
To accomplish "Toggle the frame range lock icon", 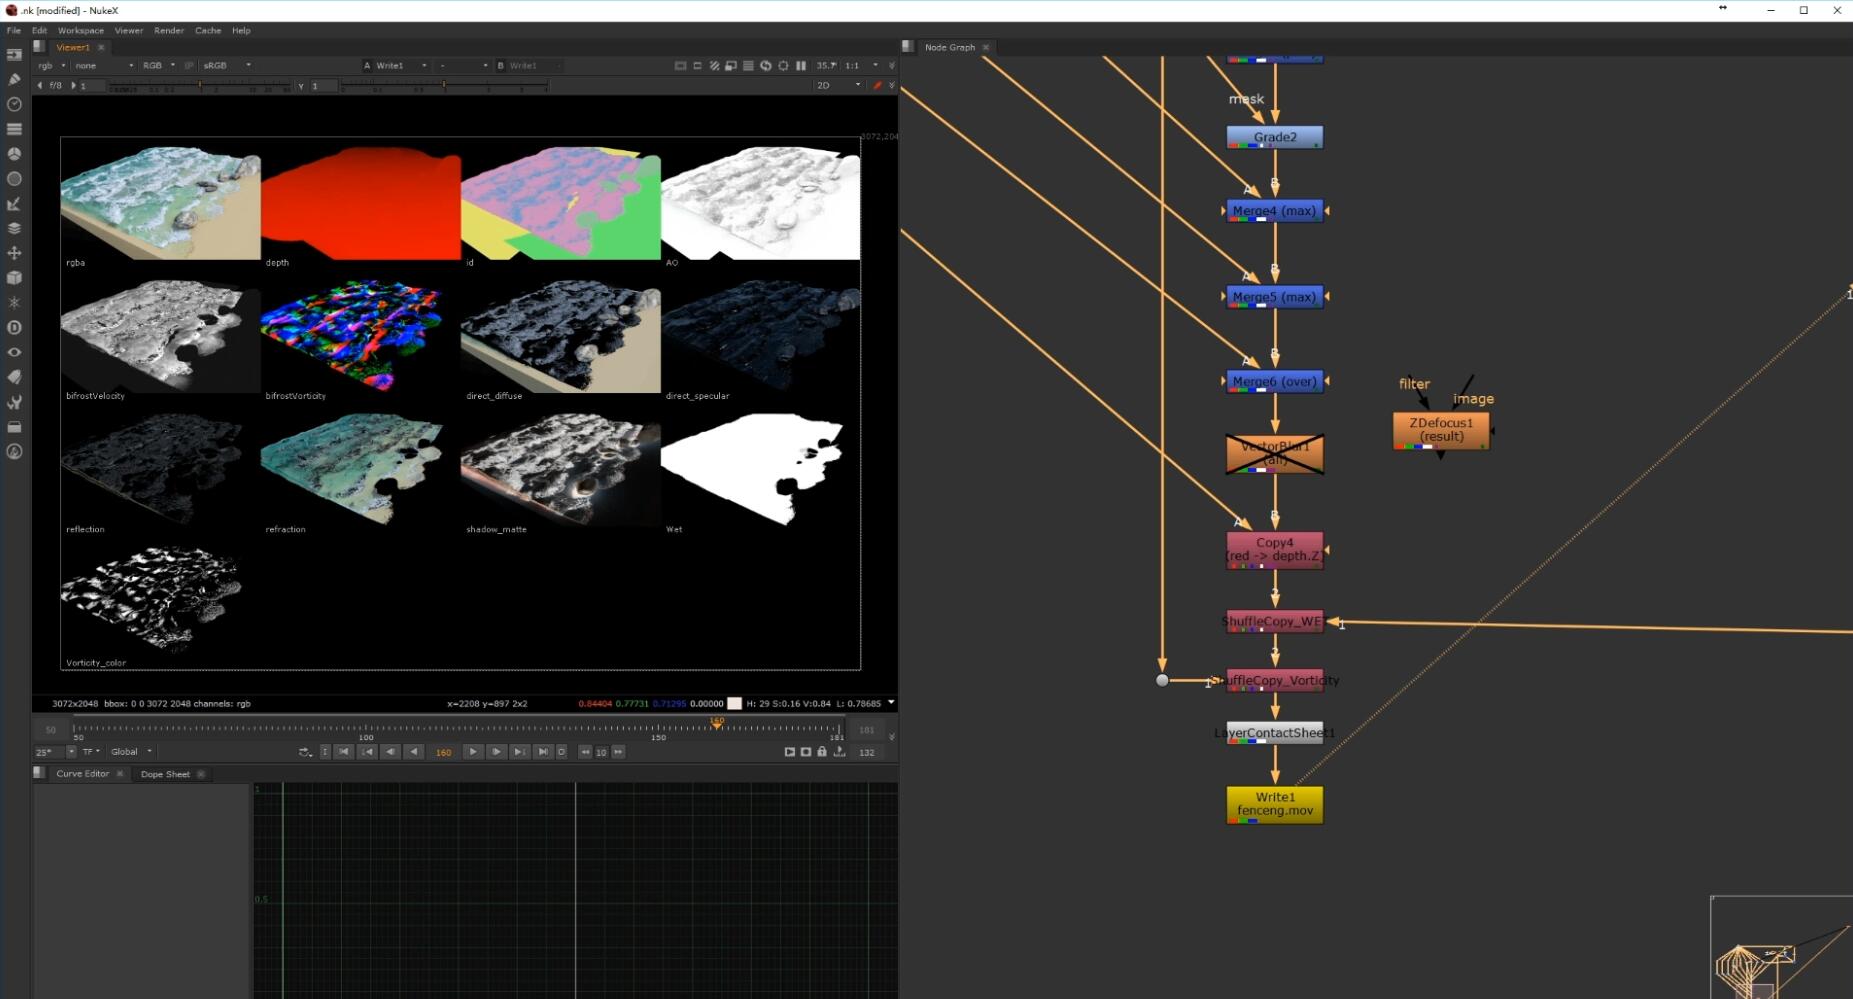I will click(x=822, y=752).
